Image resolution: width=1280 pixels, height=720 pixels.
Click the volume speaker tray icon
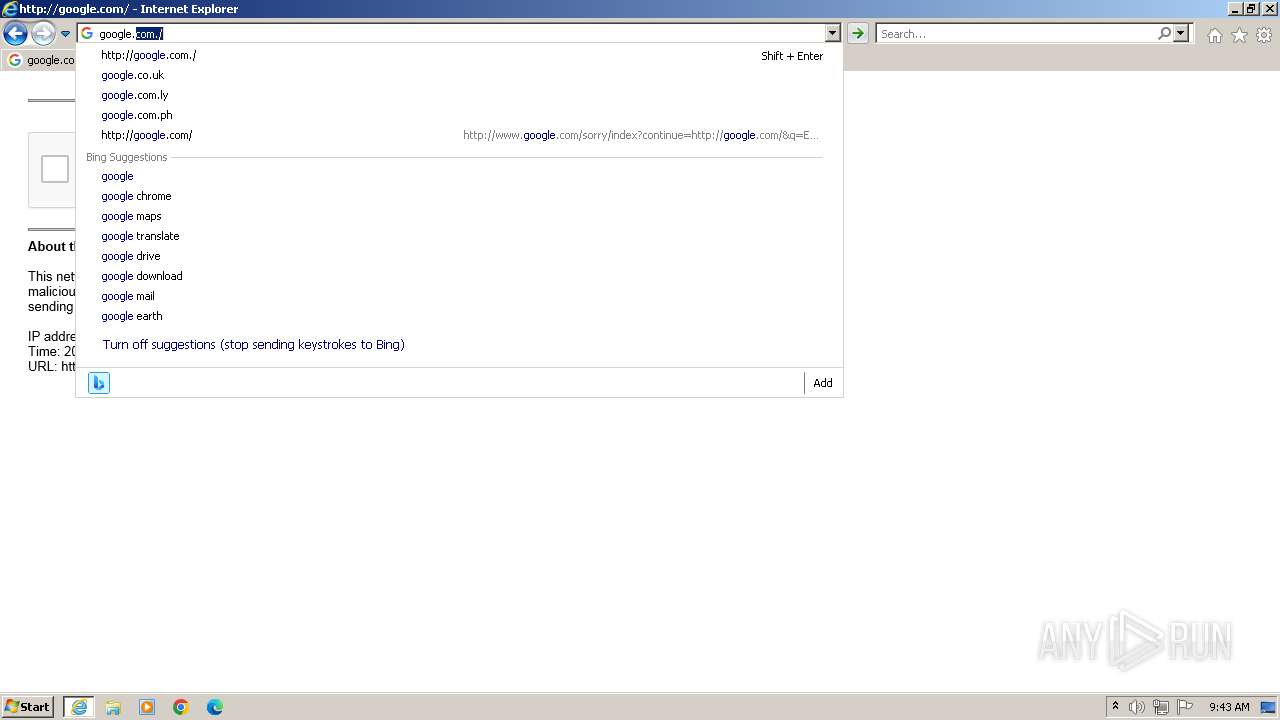pos(1137,707)
